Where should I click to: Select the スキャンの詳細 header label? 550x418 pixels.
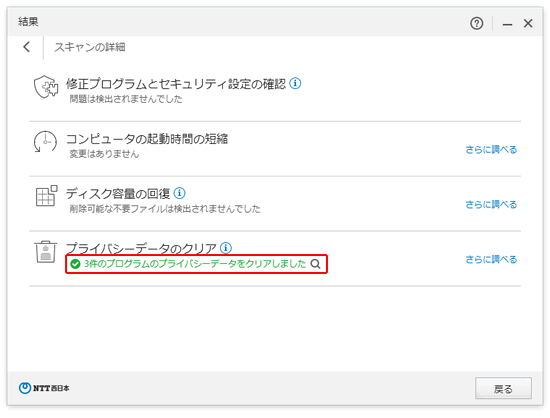click(x=90, y=47)
